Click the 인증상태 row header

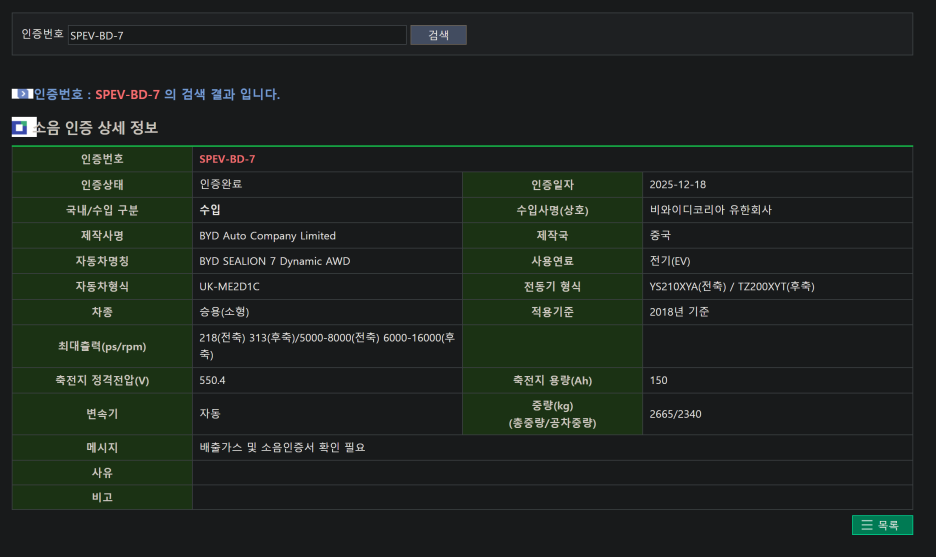tap(102, 184)
